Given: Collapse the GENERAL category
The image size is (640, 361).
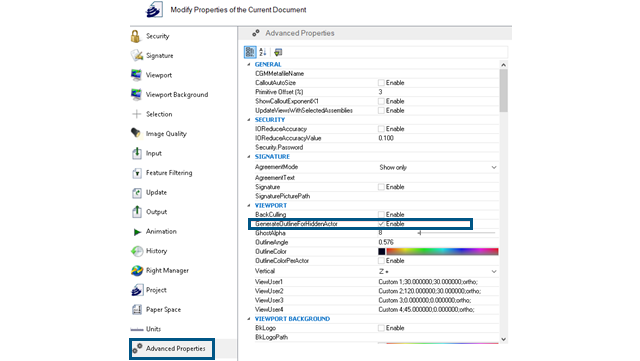Looking at the screenshot, I should (x=249, y=65).
